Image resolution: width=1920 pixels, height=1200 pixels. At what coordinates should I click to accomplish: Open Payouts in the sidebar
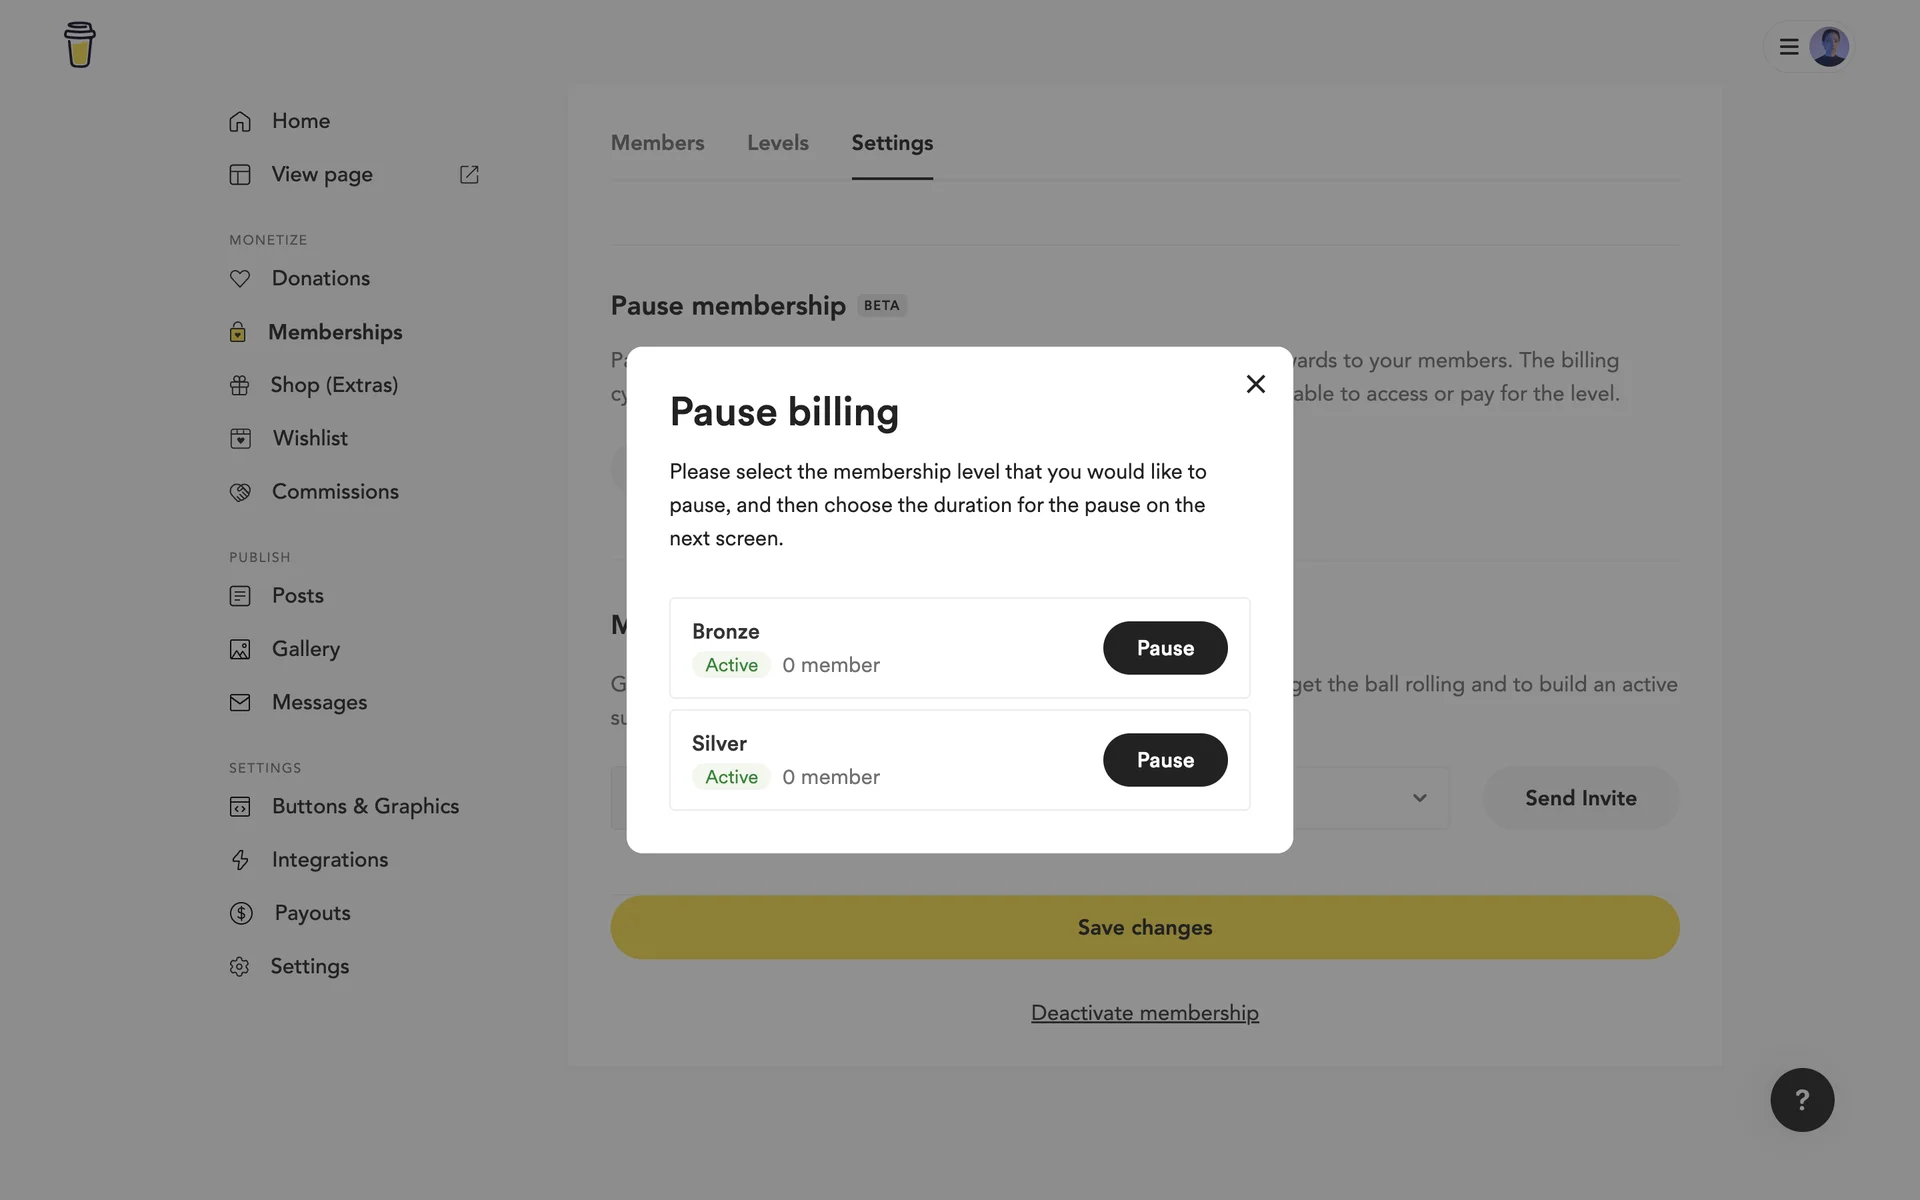pyautogui.click(x=312, y=913)
